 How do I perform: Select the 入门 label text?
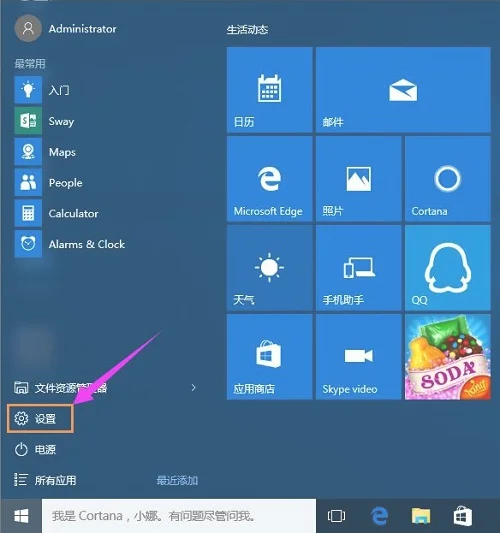tap(59, 90)
